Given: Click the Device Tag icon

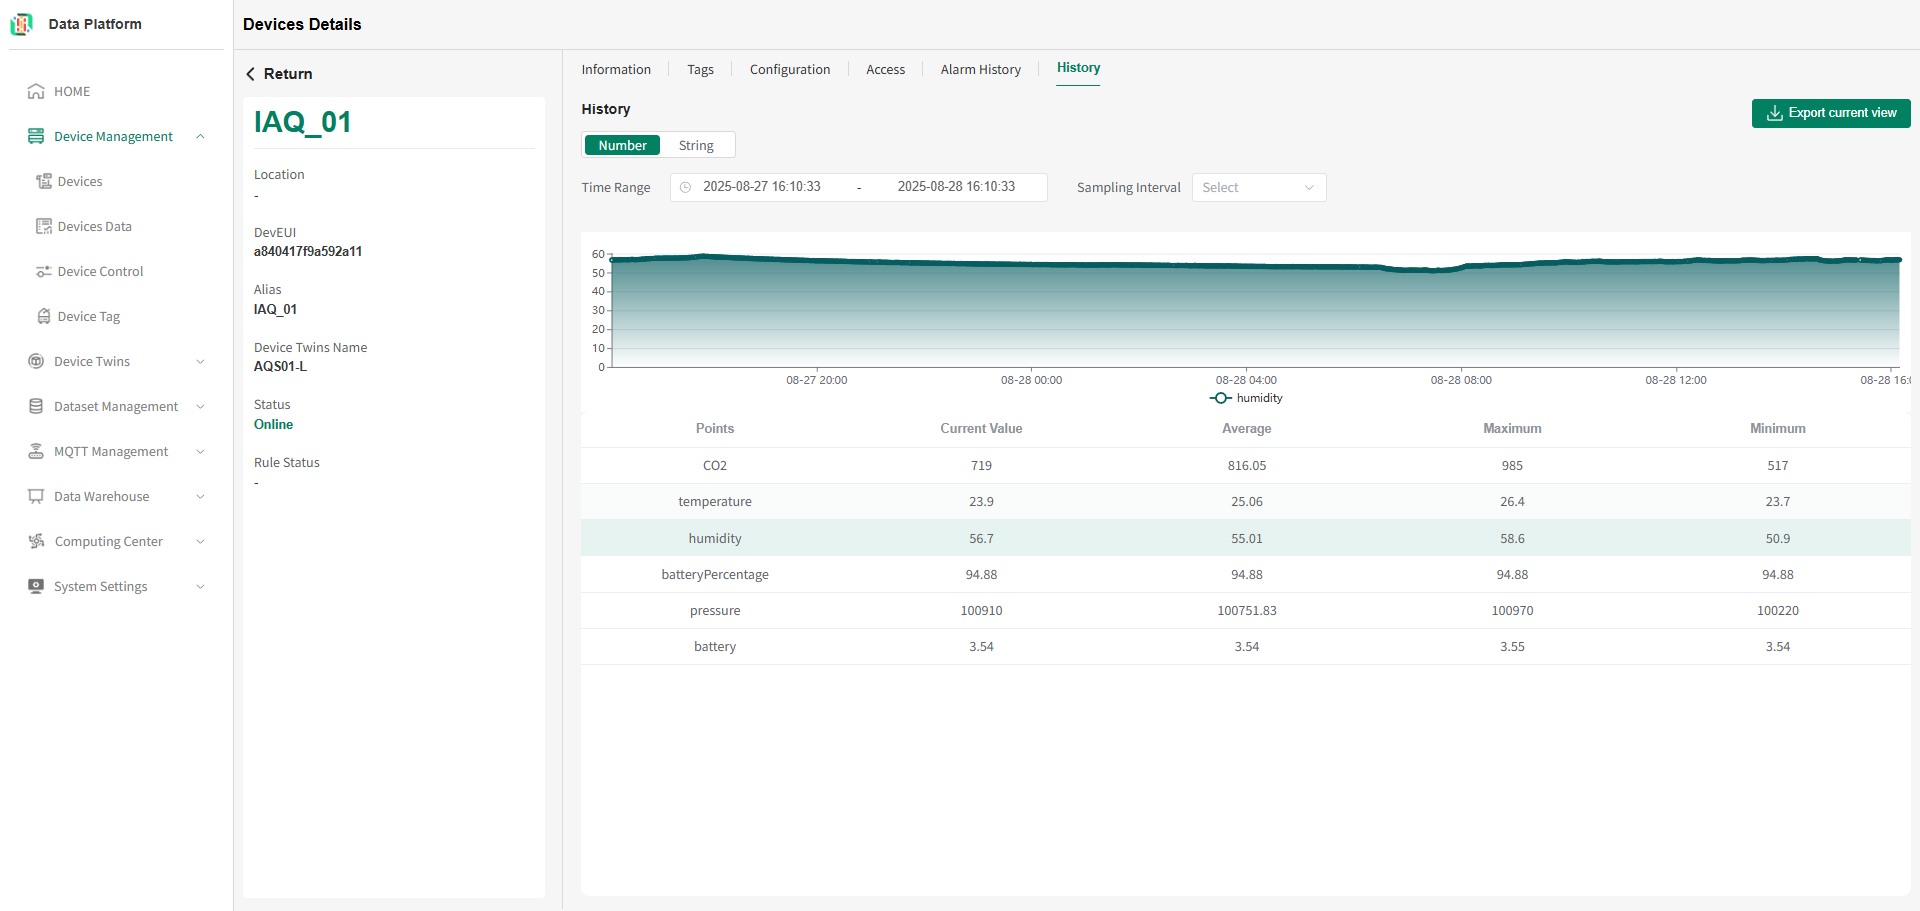Looking at the screenshot, I should pos(44,316).
